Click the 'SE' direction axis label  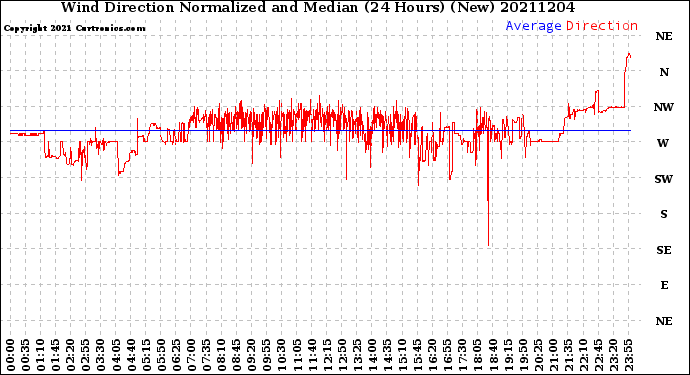664,250
